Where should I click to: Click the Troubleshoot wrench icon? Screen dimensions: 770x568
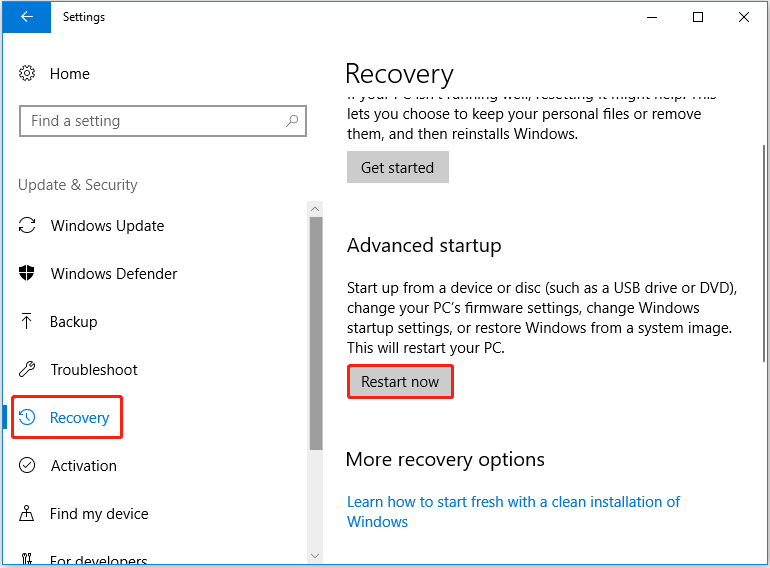(27, 369)
